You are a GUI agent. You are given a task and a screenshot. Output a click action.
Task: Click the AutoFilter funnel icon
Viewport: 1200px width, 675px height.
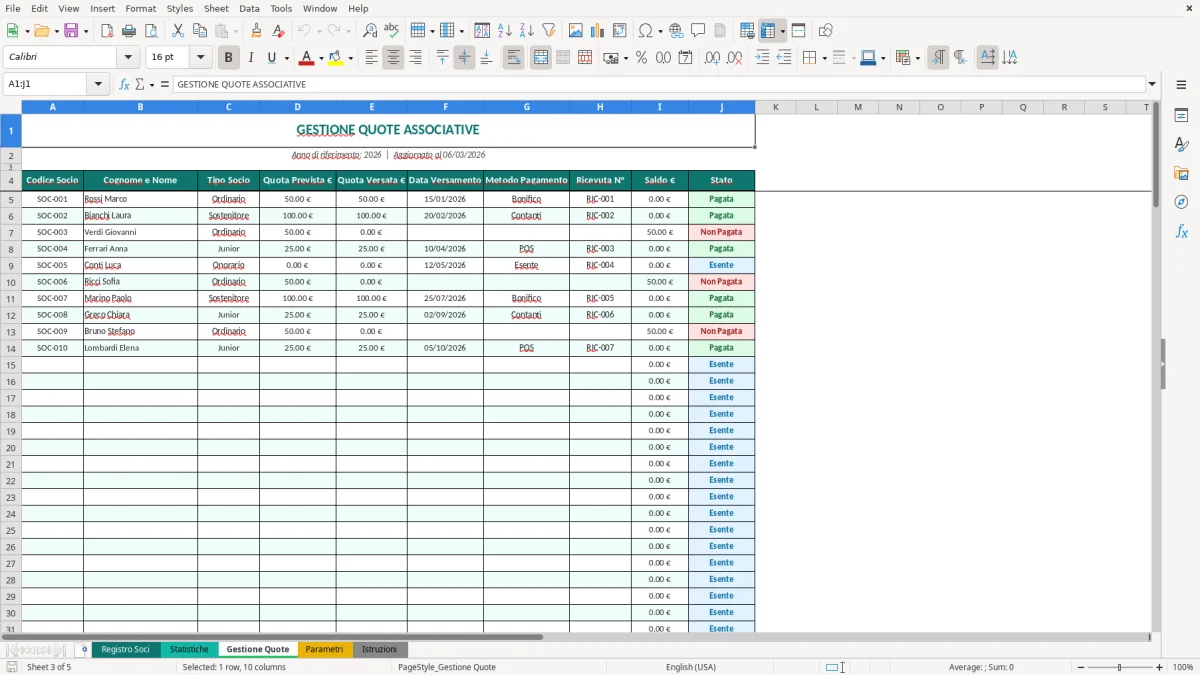point(549,31)
